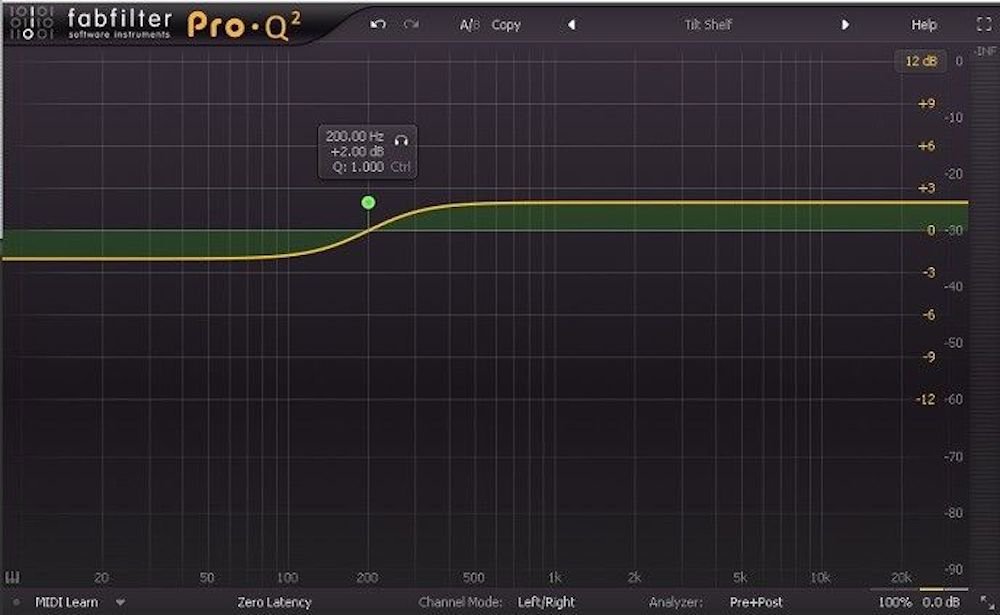Open the Tilt Shelf preset menu
The width and height of the screenshot is (1000, 615).
point(708,25)
